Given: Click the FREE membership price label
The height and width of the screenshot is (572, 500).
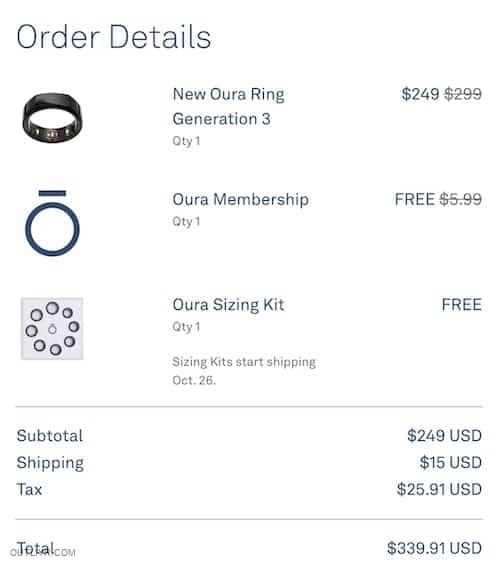Looking at the screenshot, I should (415, 200).
